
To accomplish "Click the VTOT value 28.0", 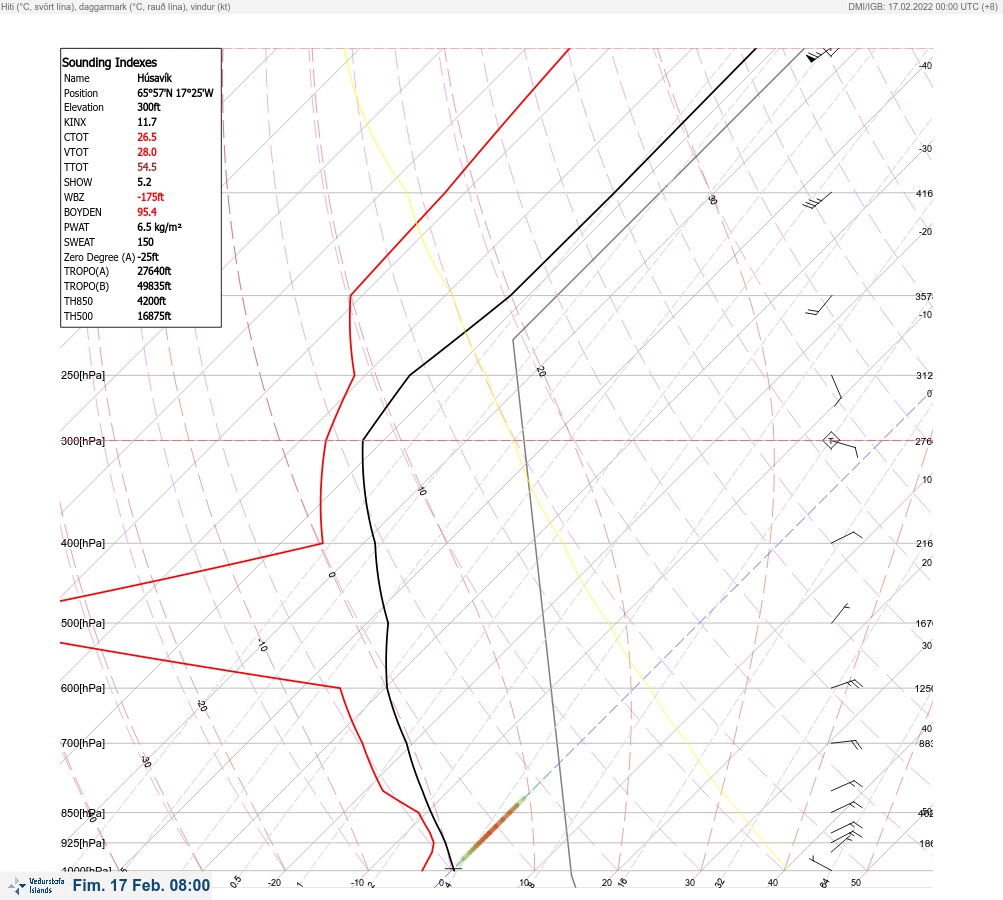I will (146, 152).
